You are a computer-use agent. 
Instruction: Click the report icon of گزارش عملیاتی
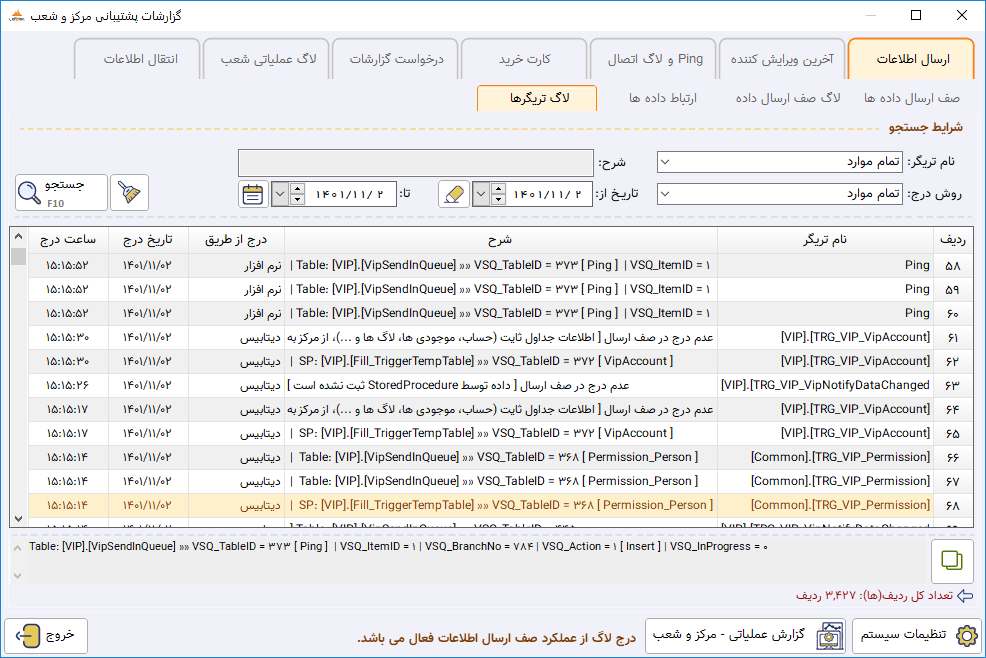[830, 636]
